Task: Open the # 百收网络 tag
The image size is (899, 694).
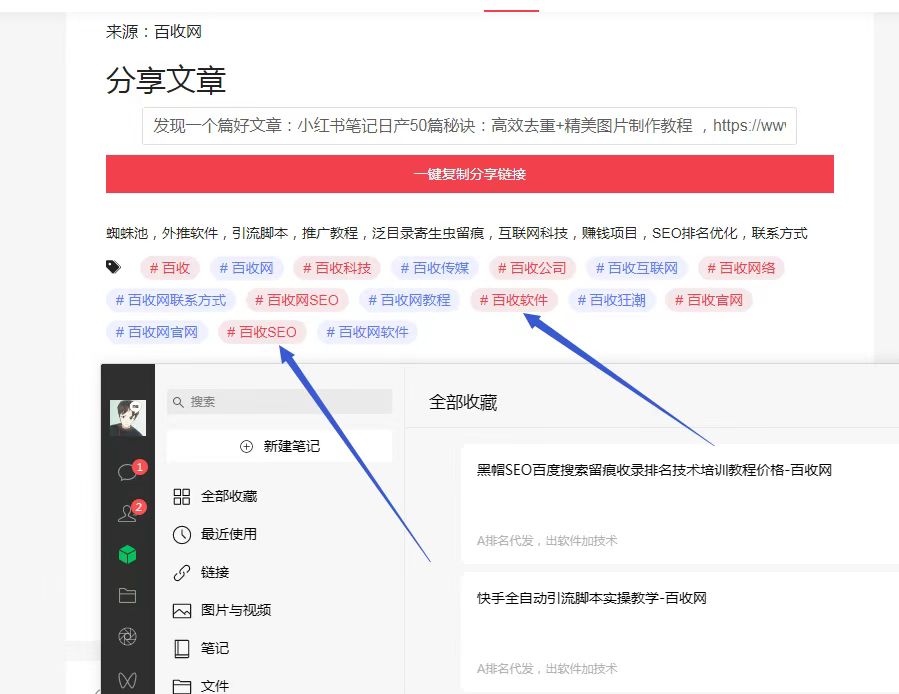Action: point(741,268)
